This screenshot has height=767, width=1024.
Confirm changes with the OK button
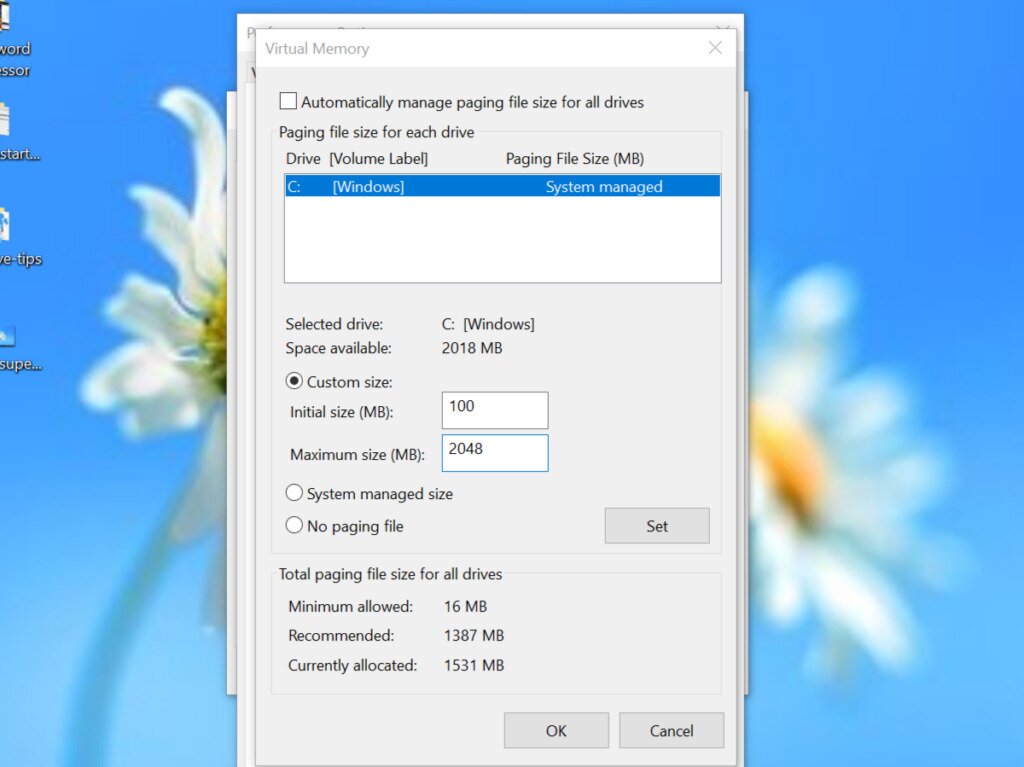[x=555, y=730]
